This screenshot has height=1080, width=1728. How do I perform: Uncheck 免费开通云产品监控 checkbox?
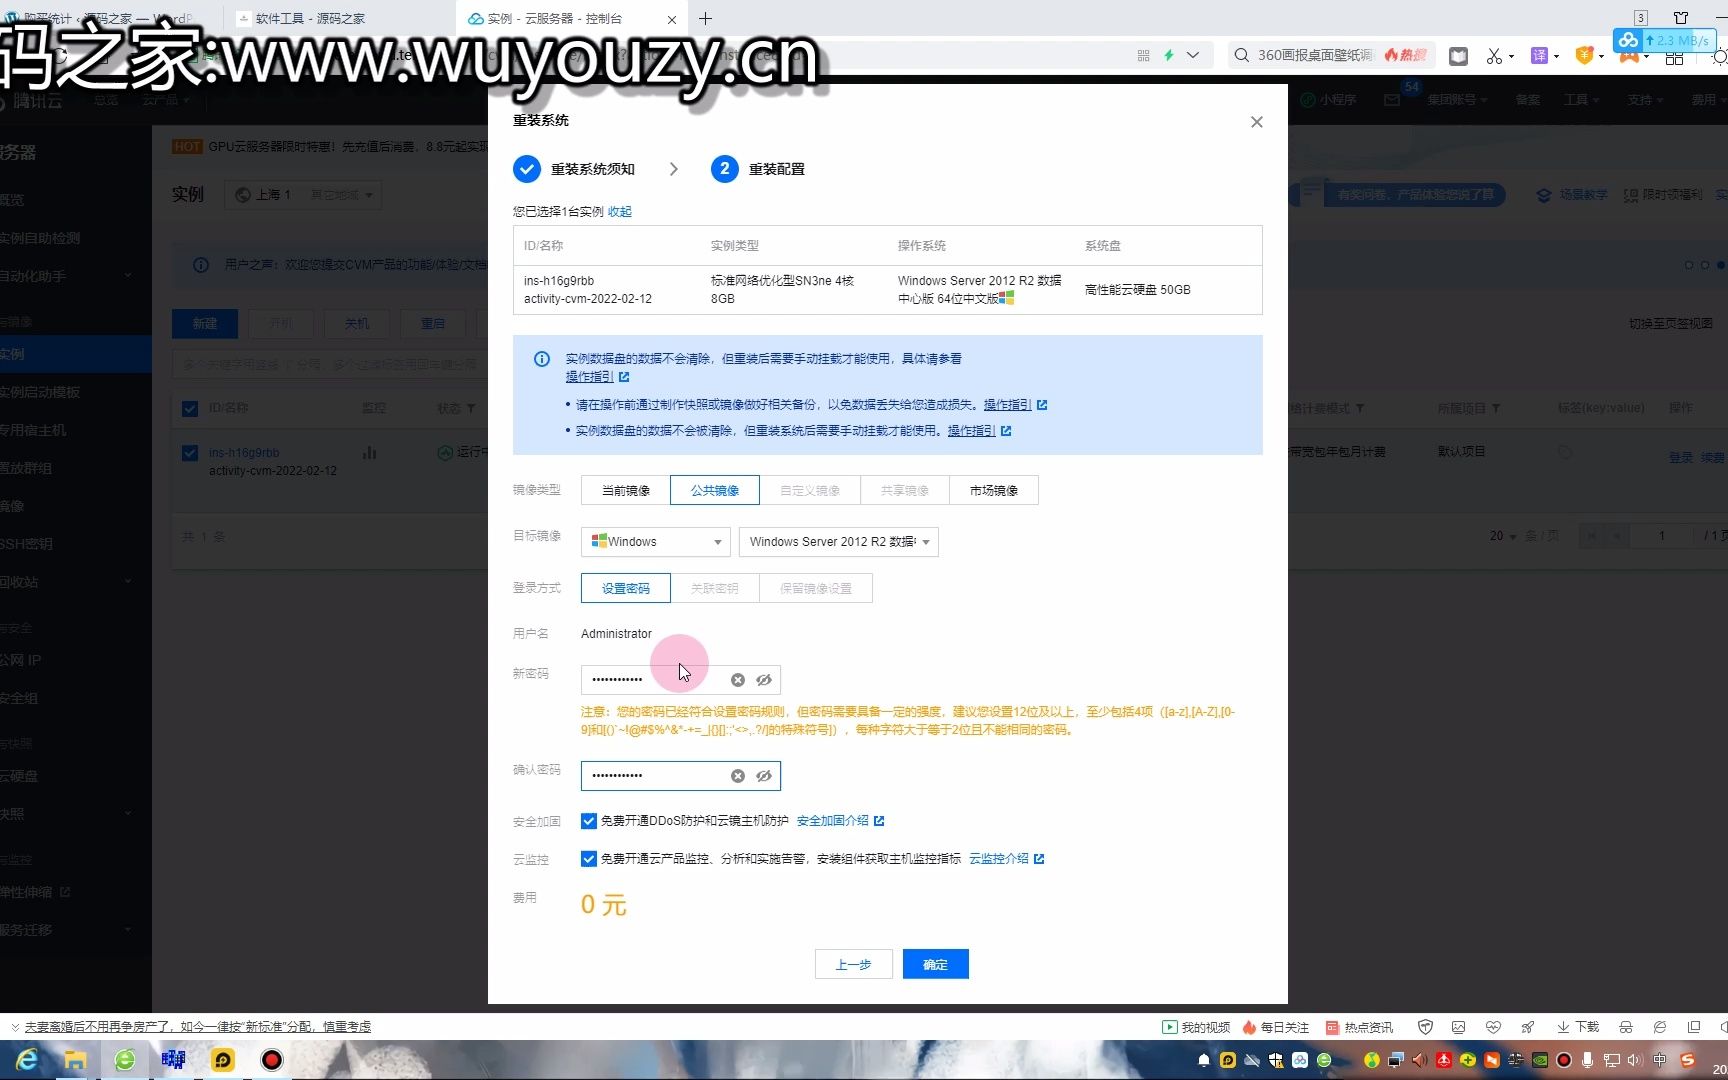tap(589, 859)
